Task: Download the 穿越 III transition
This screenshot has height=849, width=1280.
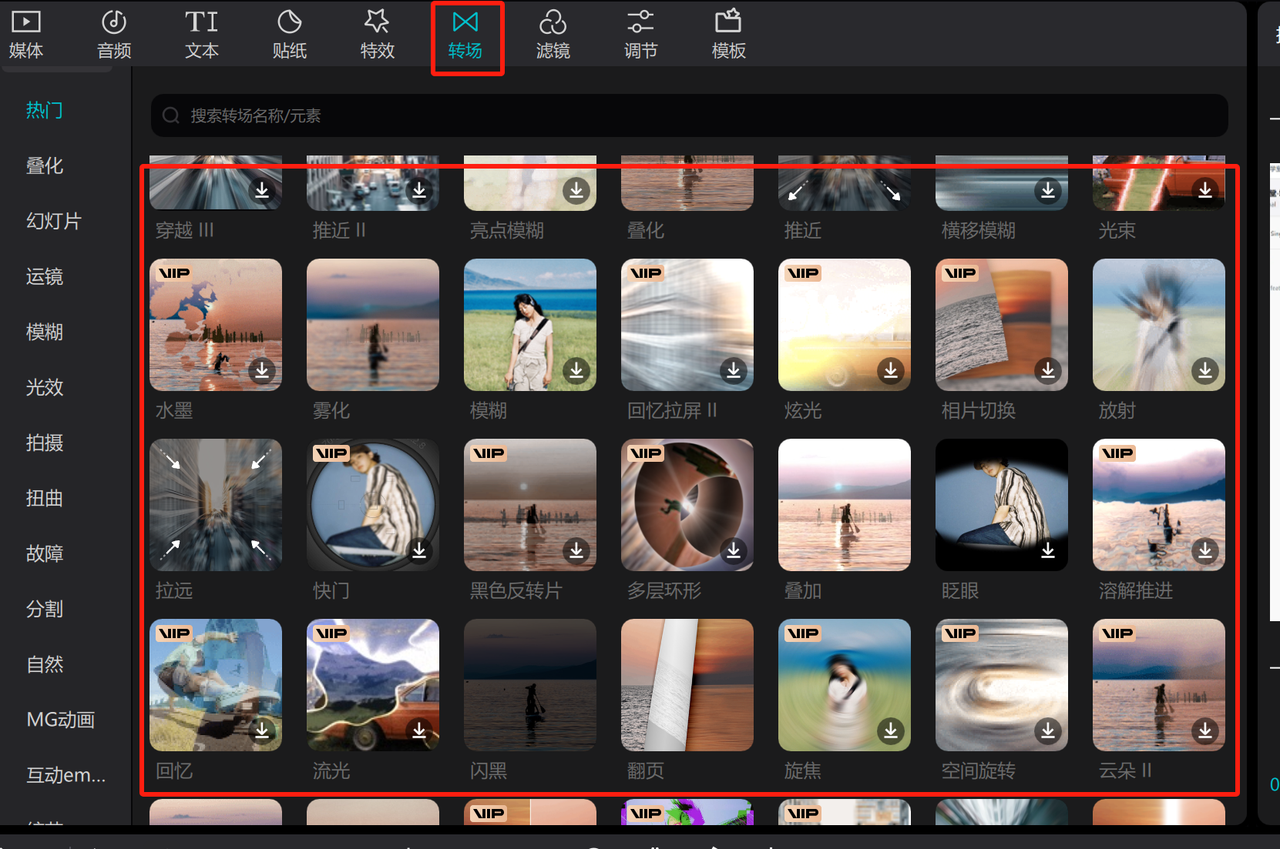Action: (x=262, y=190)
